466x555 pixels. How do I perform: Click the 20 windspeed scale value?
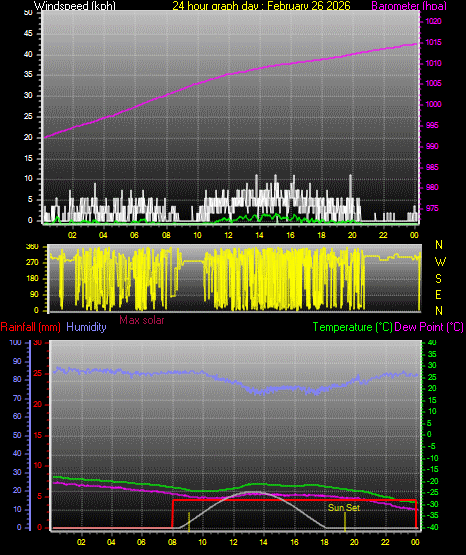click(28, 138)
